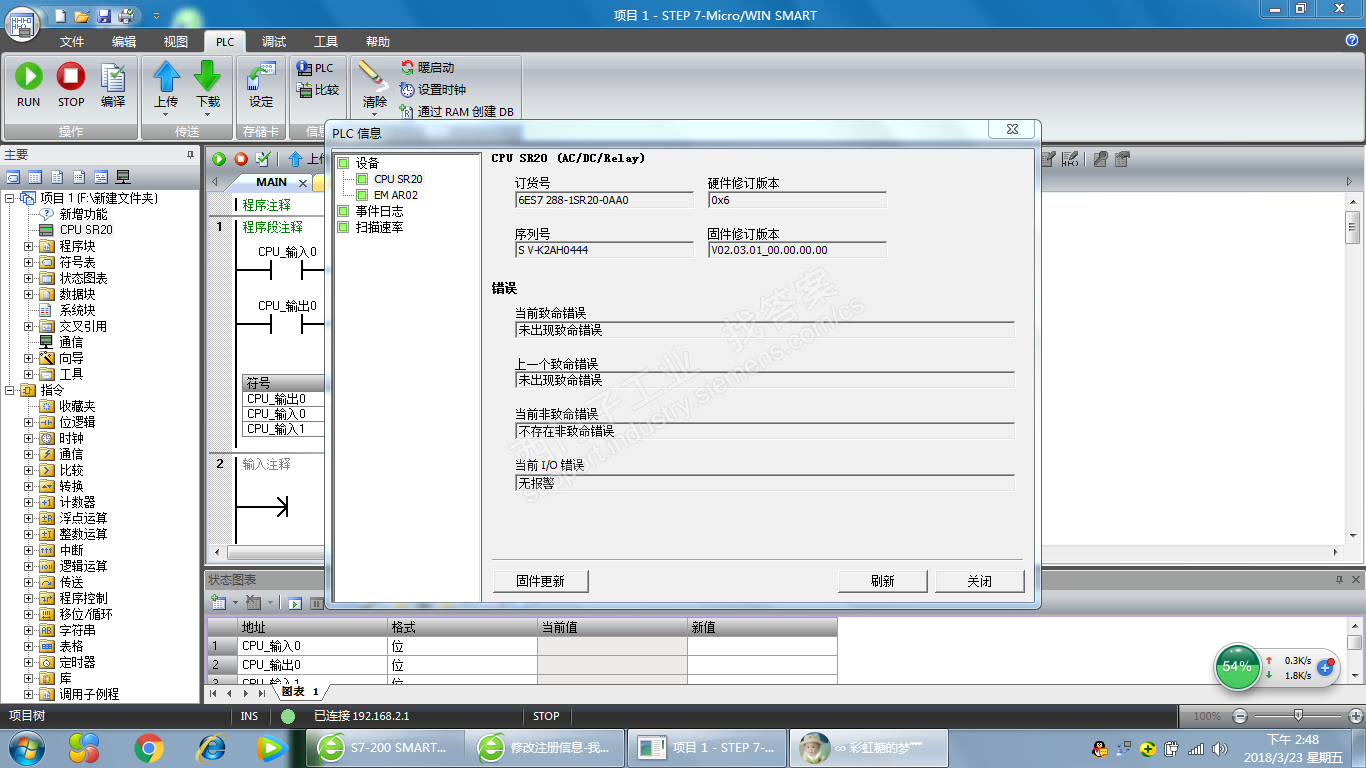Select 扫描速率 in PLC 信息 tree
Viewport: 1366px width, 768px height.
point(379,227)
